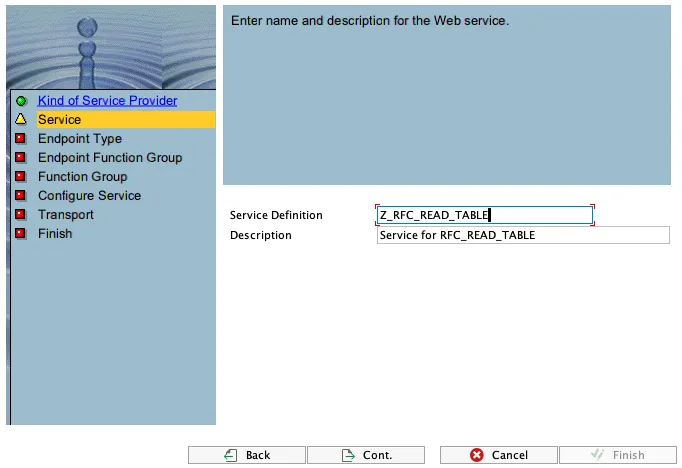
Task: Click the red icon beside Configure Service
Action: tap(20, 195)
